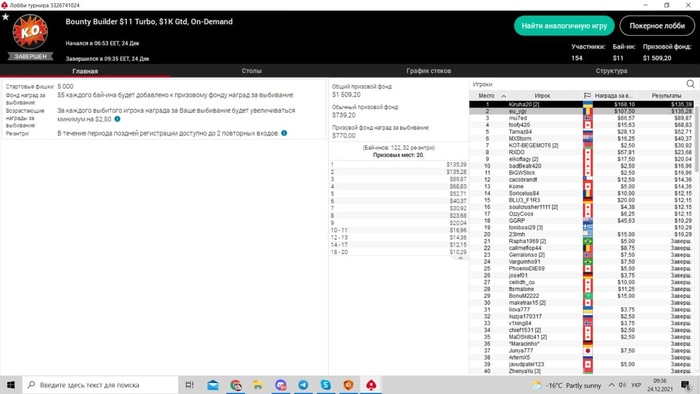
Task: Click prize pool value $1 509,20 in header
Action: coord(657,58)
